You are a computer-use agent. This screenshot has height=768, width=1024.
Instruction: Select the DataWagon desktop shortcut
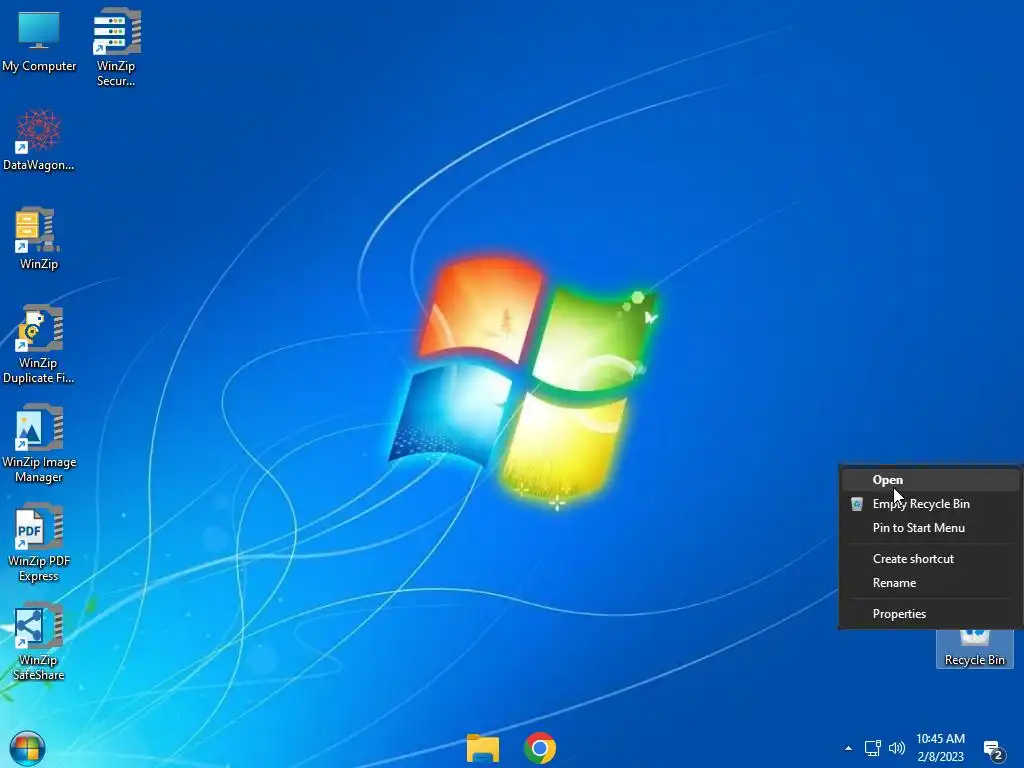(x=39, y=140)
